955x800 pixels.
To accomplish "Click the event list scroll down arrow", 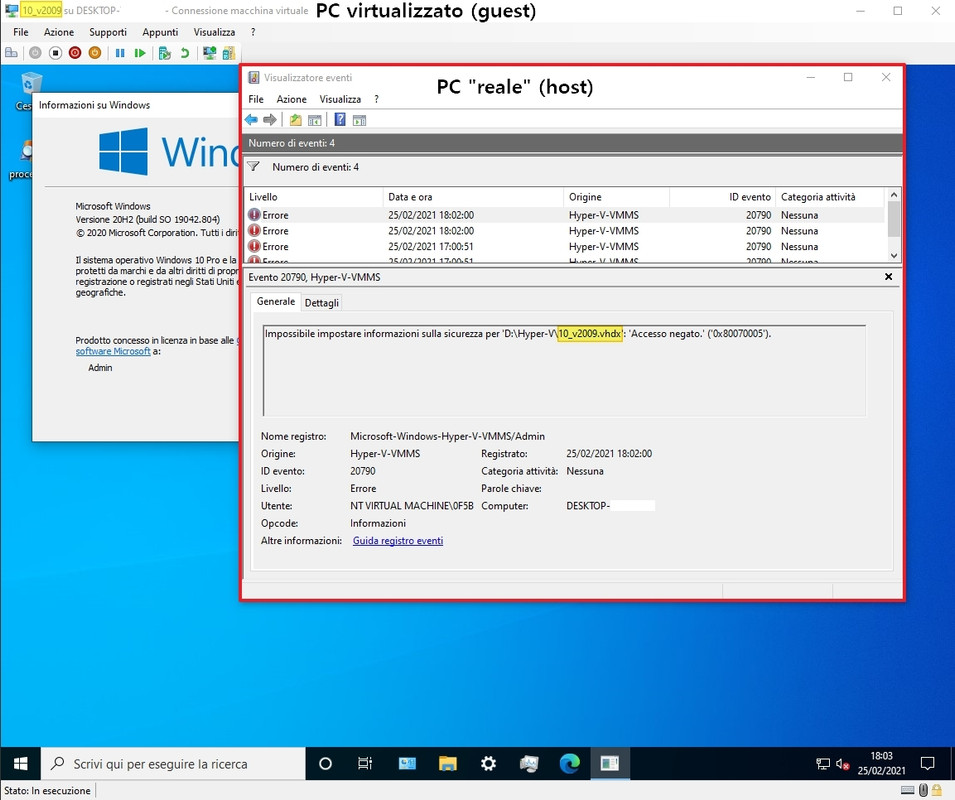I will (x=893, y=256).
